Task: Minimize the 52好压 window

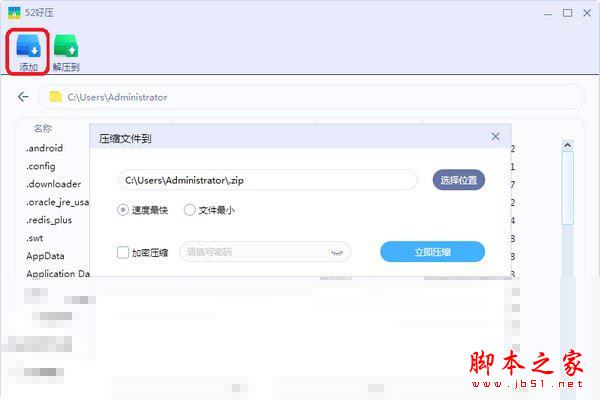Action: [x=548, y=14]
